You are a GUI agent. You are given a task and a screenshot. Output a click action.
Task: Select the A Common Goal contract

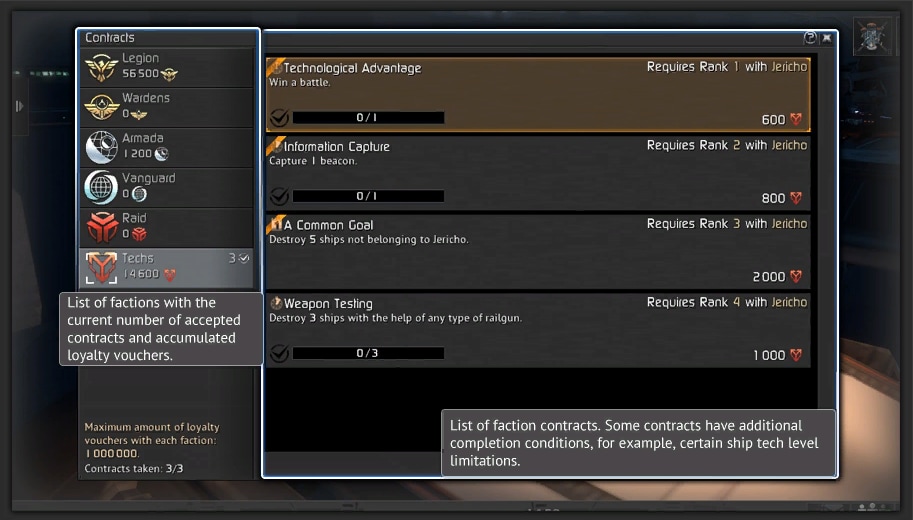coord(537,250)
